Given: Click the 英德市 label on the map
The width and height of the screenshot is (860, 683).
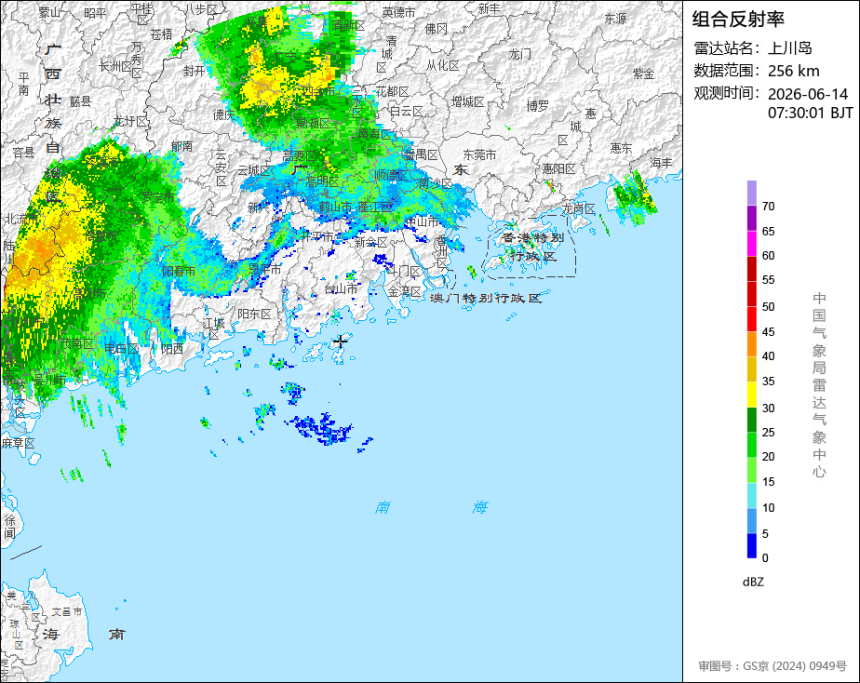Looking at the screenshot, I should (x=399, y=12).
